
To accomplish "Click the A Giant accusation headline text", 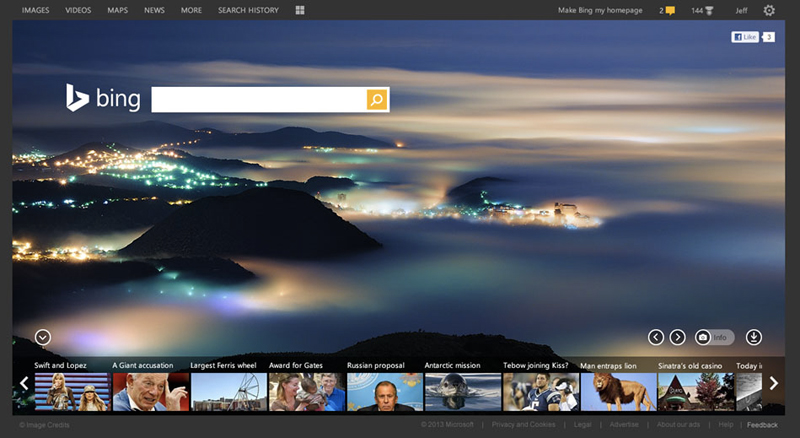I will (x=143, y=366).
